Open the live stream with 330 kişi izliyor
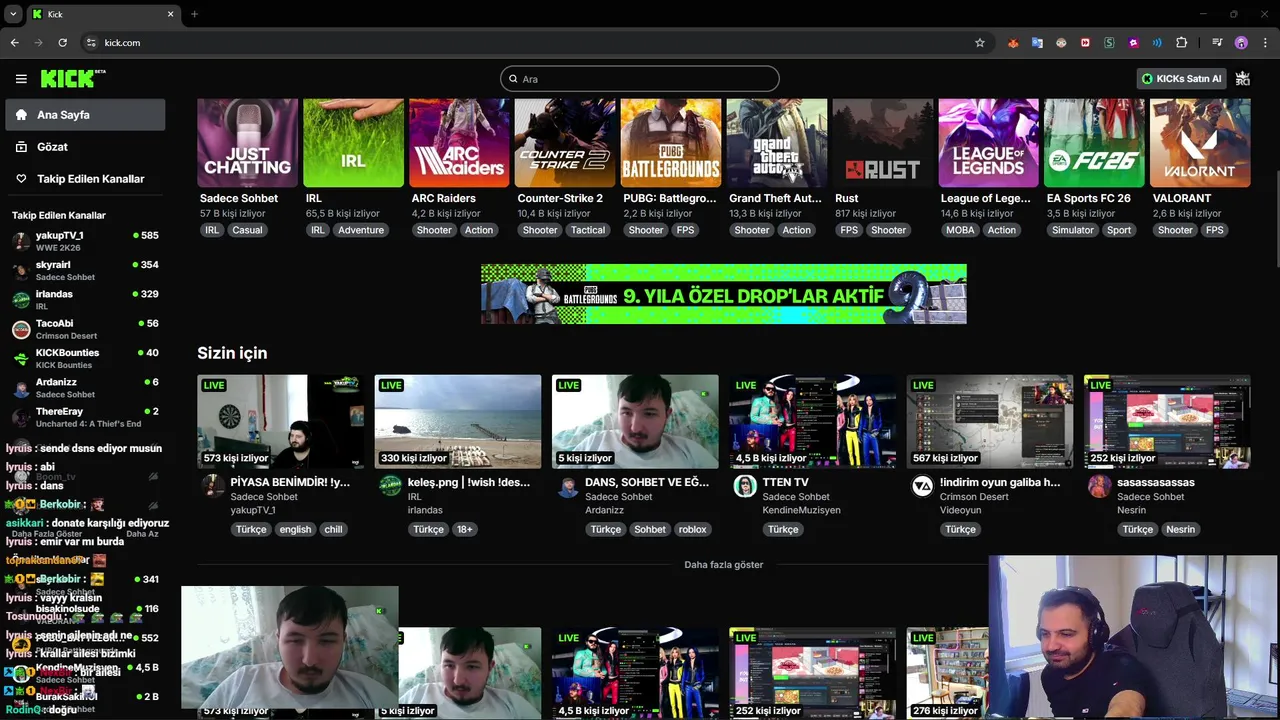1280x720 pixels. pos(458,422)
